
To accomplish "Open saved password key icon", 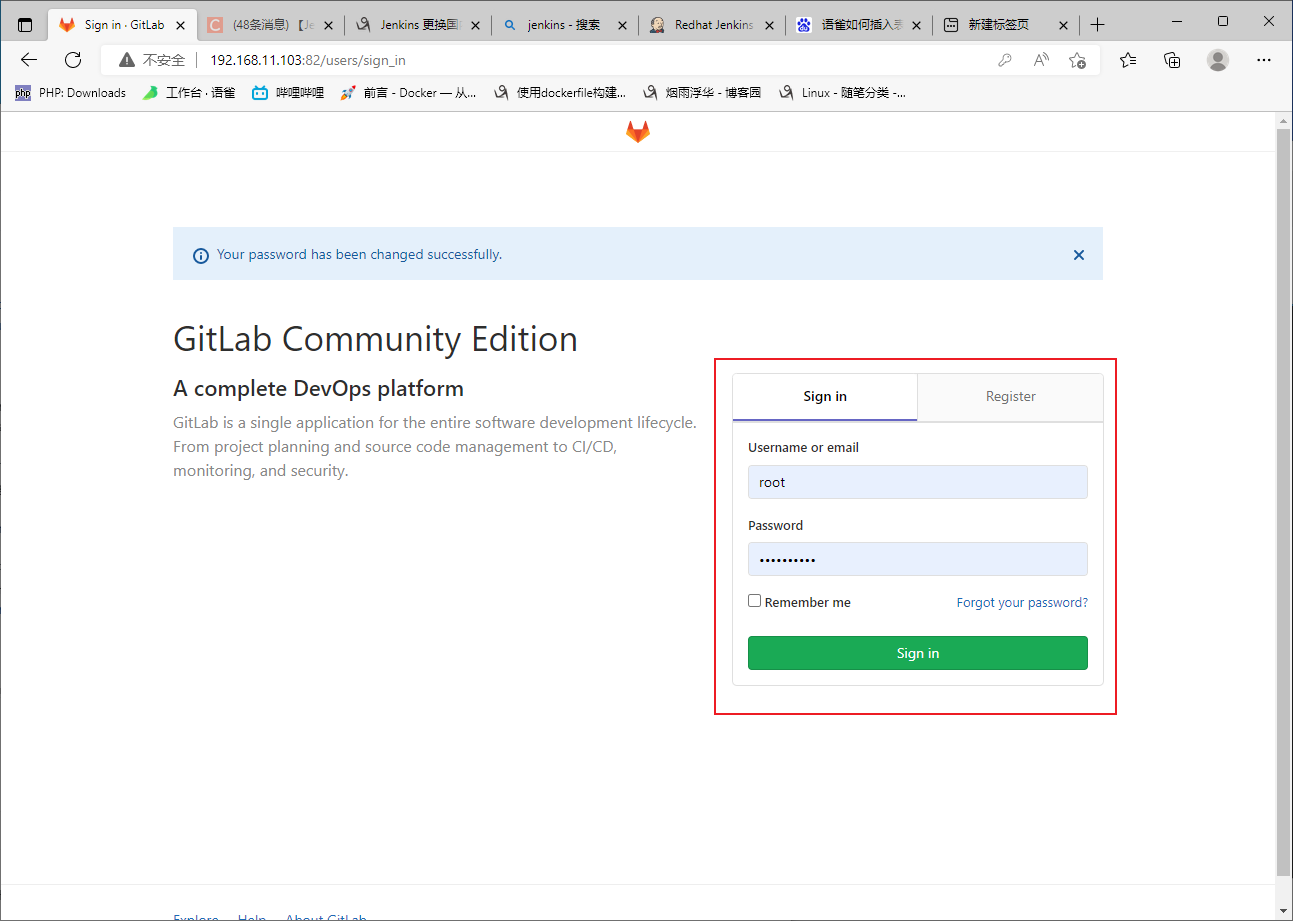I will (1005, 60).
